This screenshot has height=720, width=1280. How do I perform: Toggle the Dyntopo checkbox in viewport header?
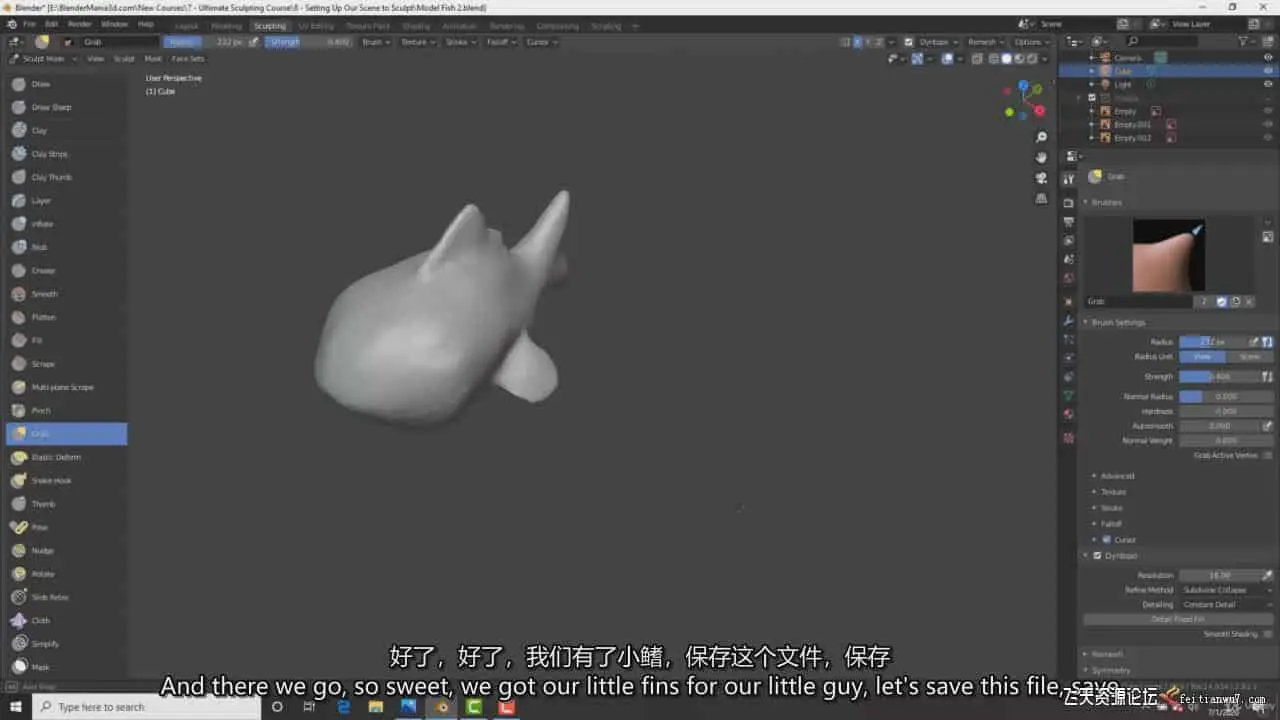click(x=908, y=42)
